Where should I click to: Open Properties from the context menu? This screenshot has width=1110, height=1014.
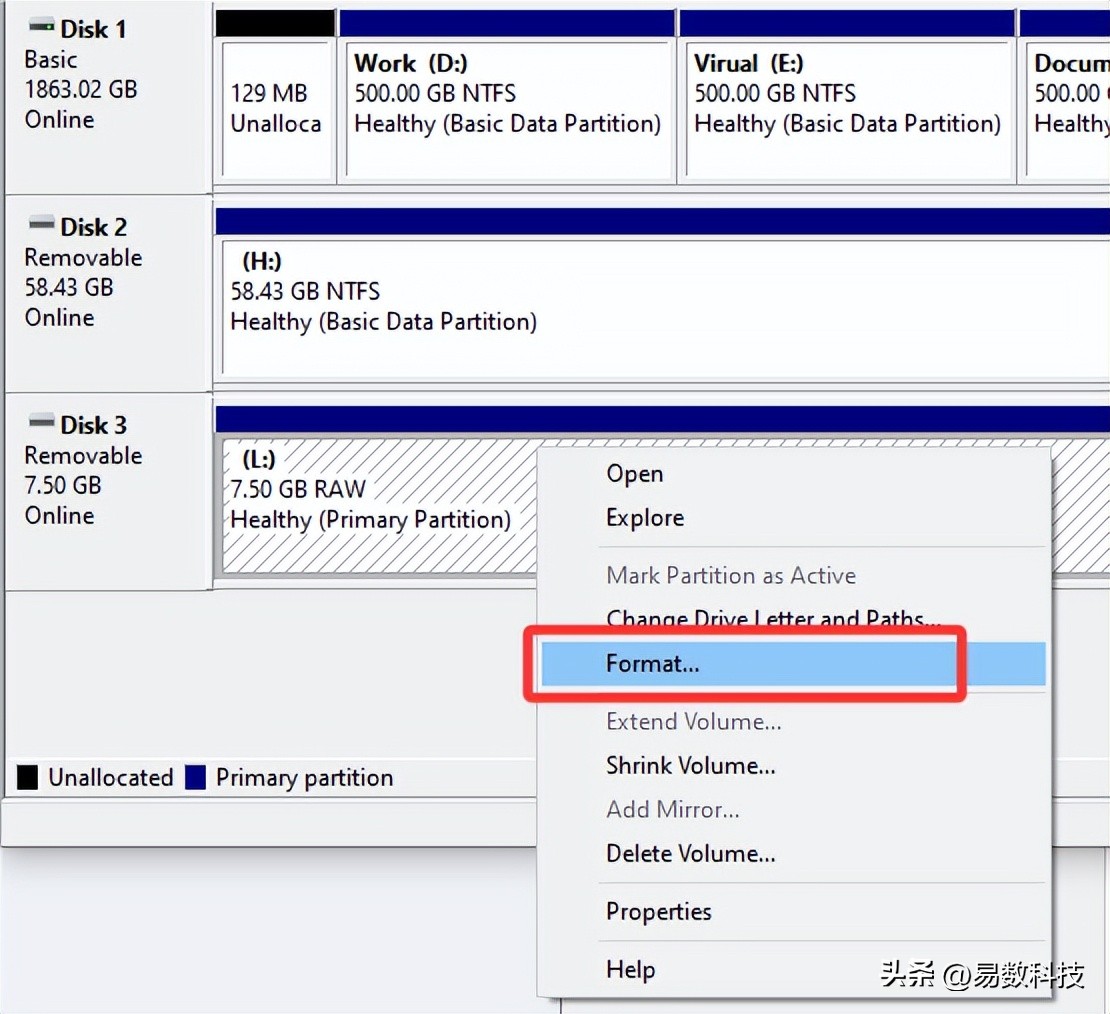658,912
